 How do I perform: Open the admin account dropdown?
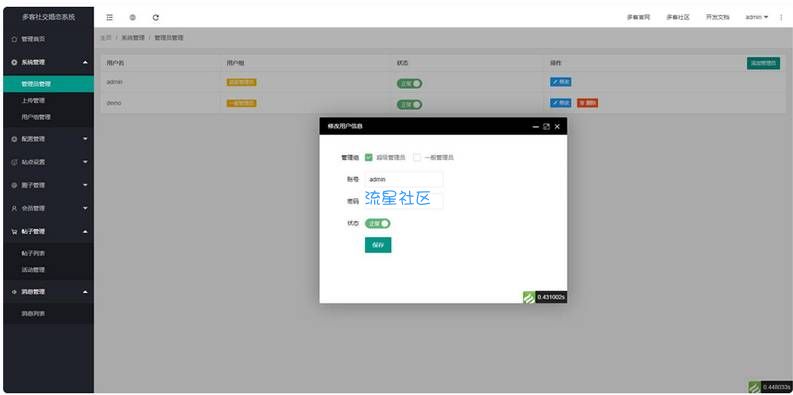coord(756,17)
